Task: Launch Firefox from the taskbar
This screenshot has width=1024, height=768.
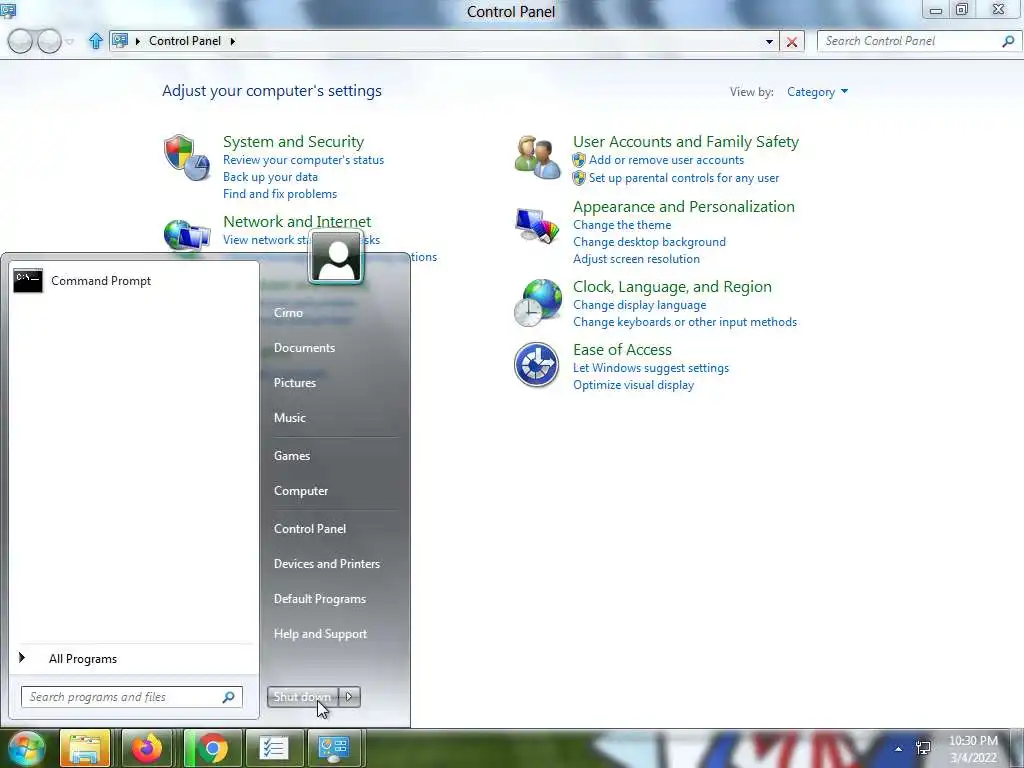Action: 147,748
